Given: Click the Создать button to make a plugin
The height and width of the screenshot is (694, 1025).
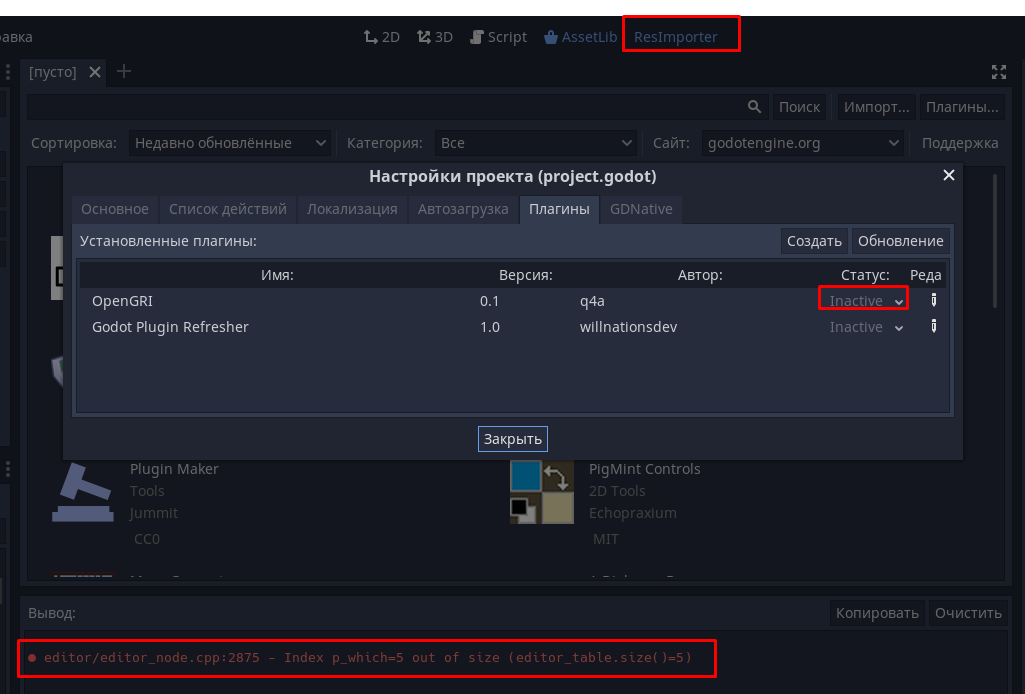Looking at the screenshot, I should coord(813,240).
